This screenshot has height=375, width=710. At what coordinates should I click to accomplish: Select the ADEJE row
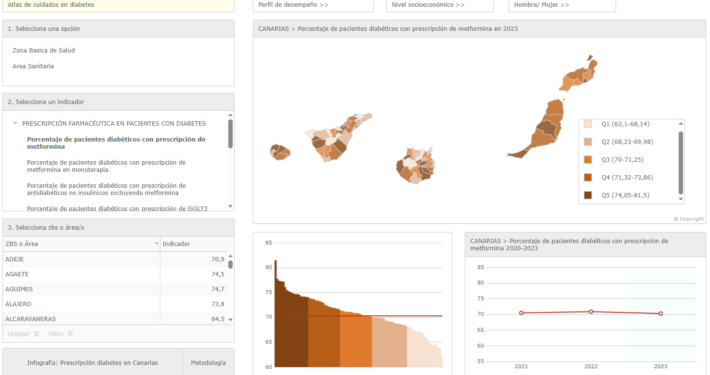point(115,259)
